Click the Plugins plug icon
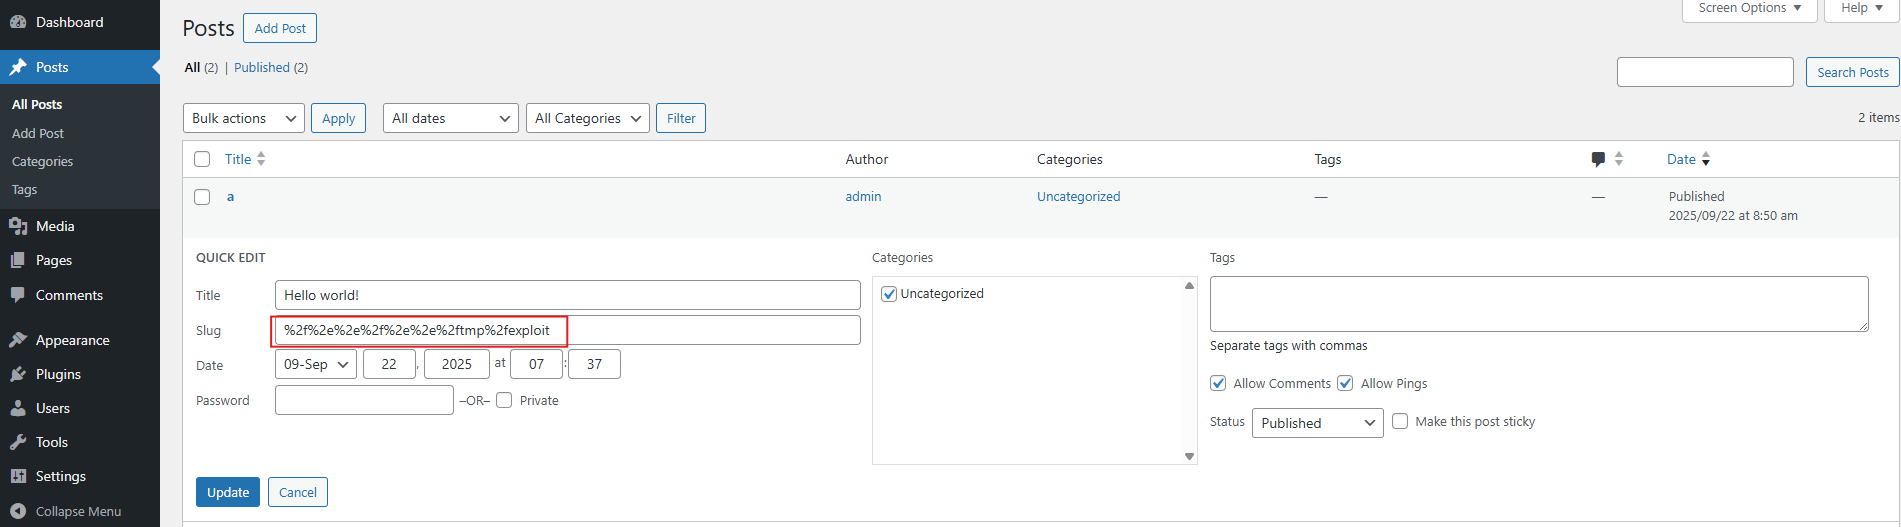The width and height of the screenshot is (1901, 527). 18,374
